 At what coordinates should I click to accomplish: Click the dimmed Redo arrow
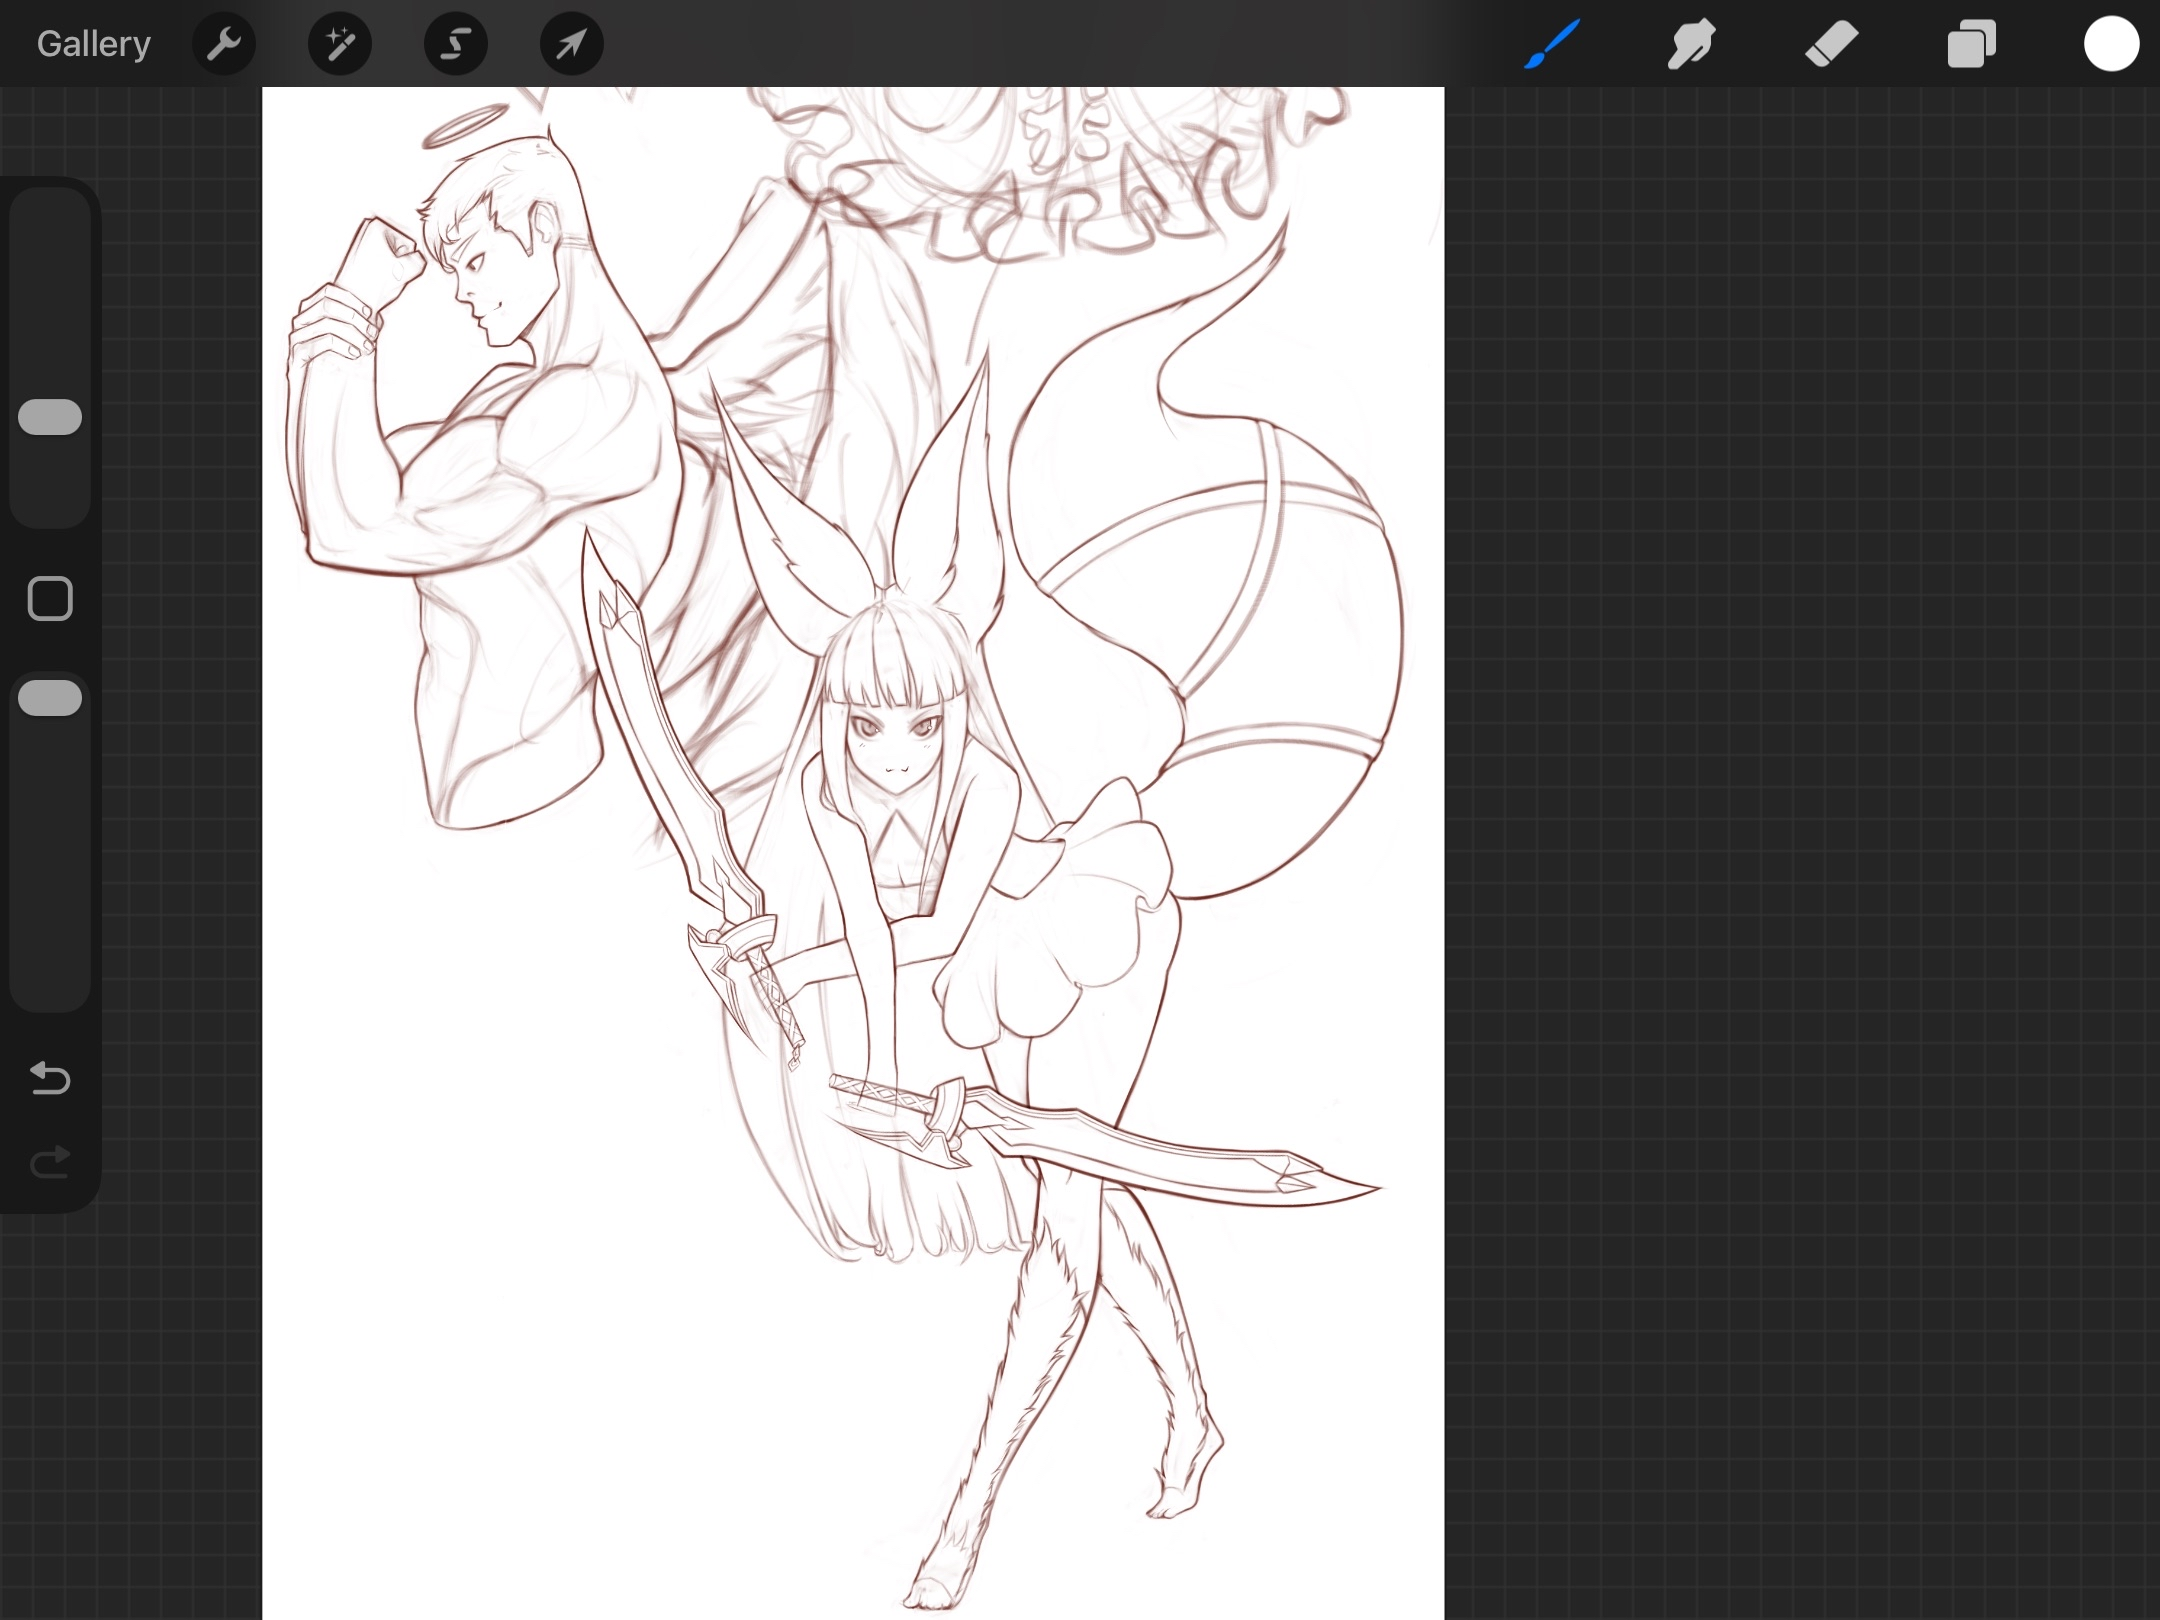tap(50, 1162)
